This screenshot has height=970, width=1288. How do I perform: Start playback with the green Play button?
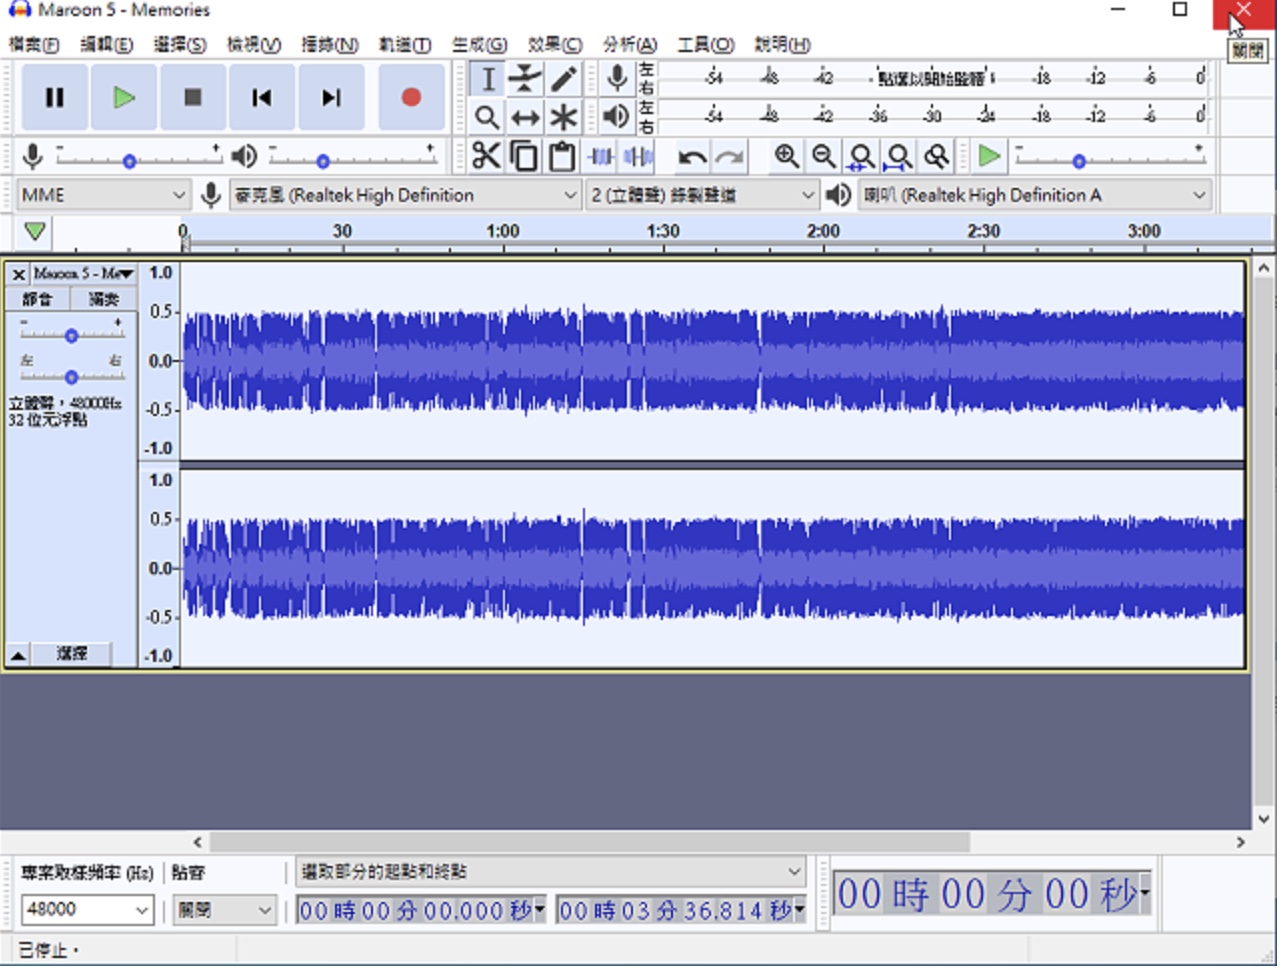[124, 98]
